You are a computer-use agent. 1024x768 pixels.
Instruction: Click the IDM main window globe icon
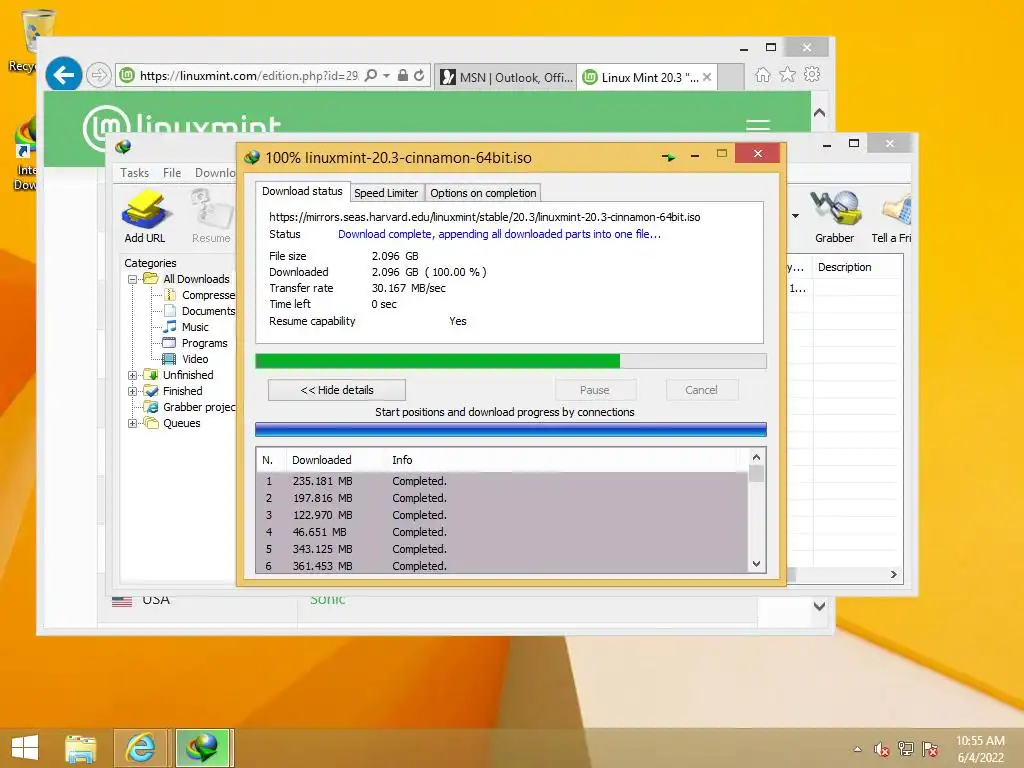[123, 147]
